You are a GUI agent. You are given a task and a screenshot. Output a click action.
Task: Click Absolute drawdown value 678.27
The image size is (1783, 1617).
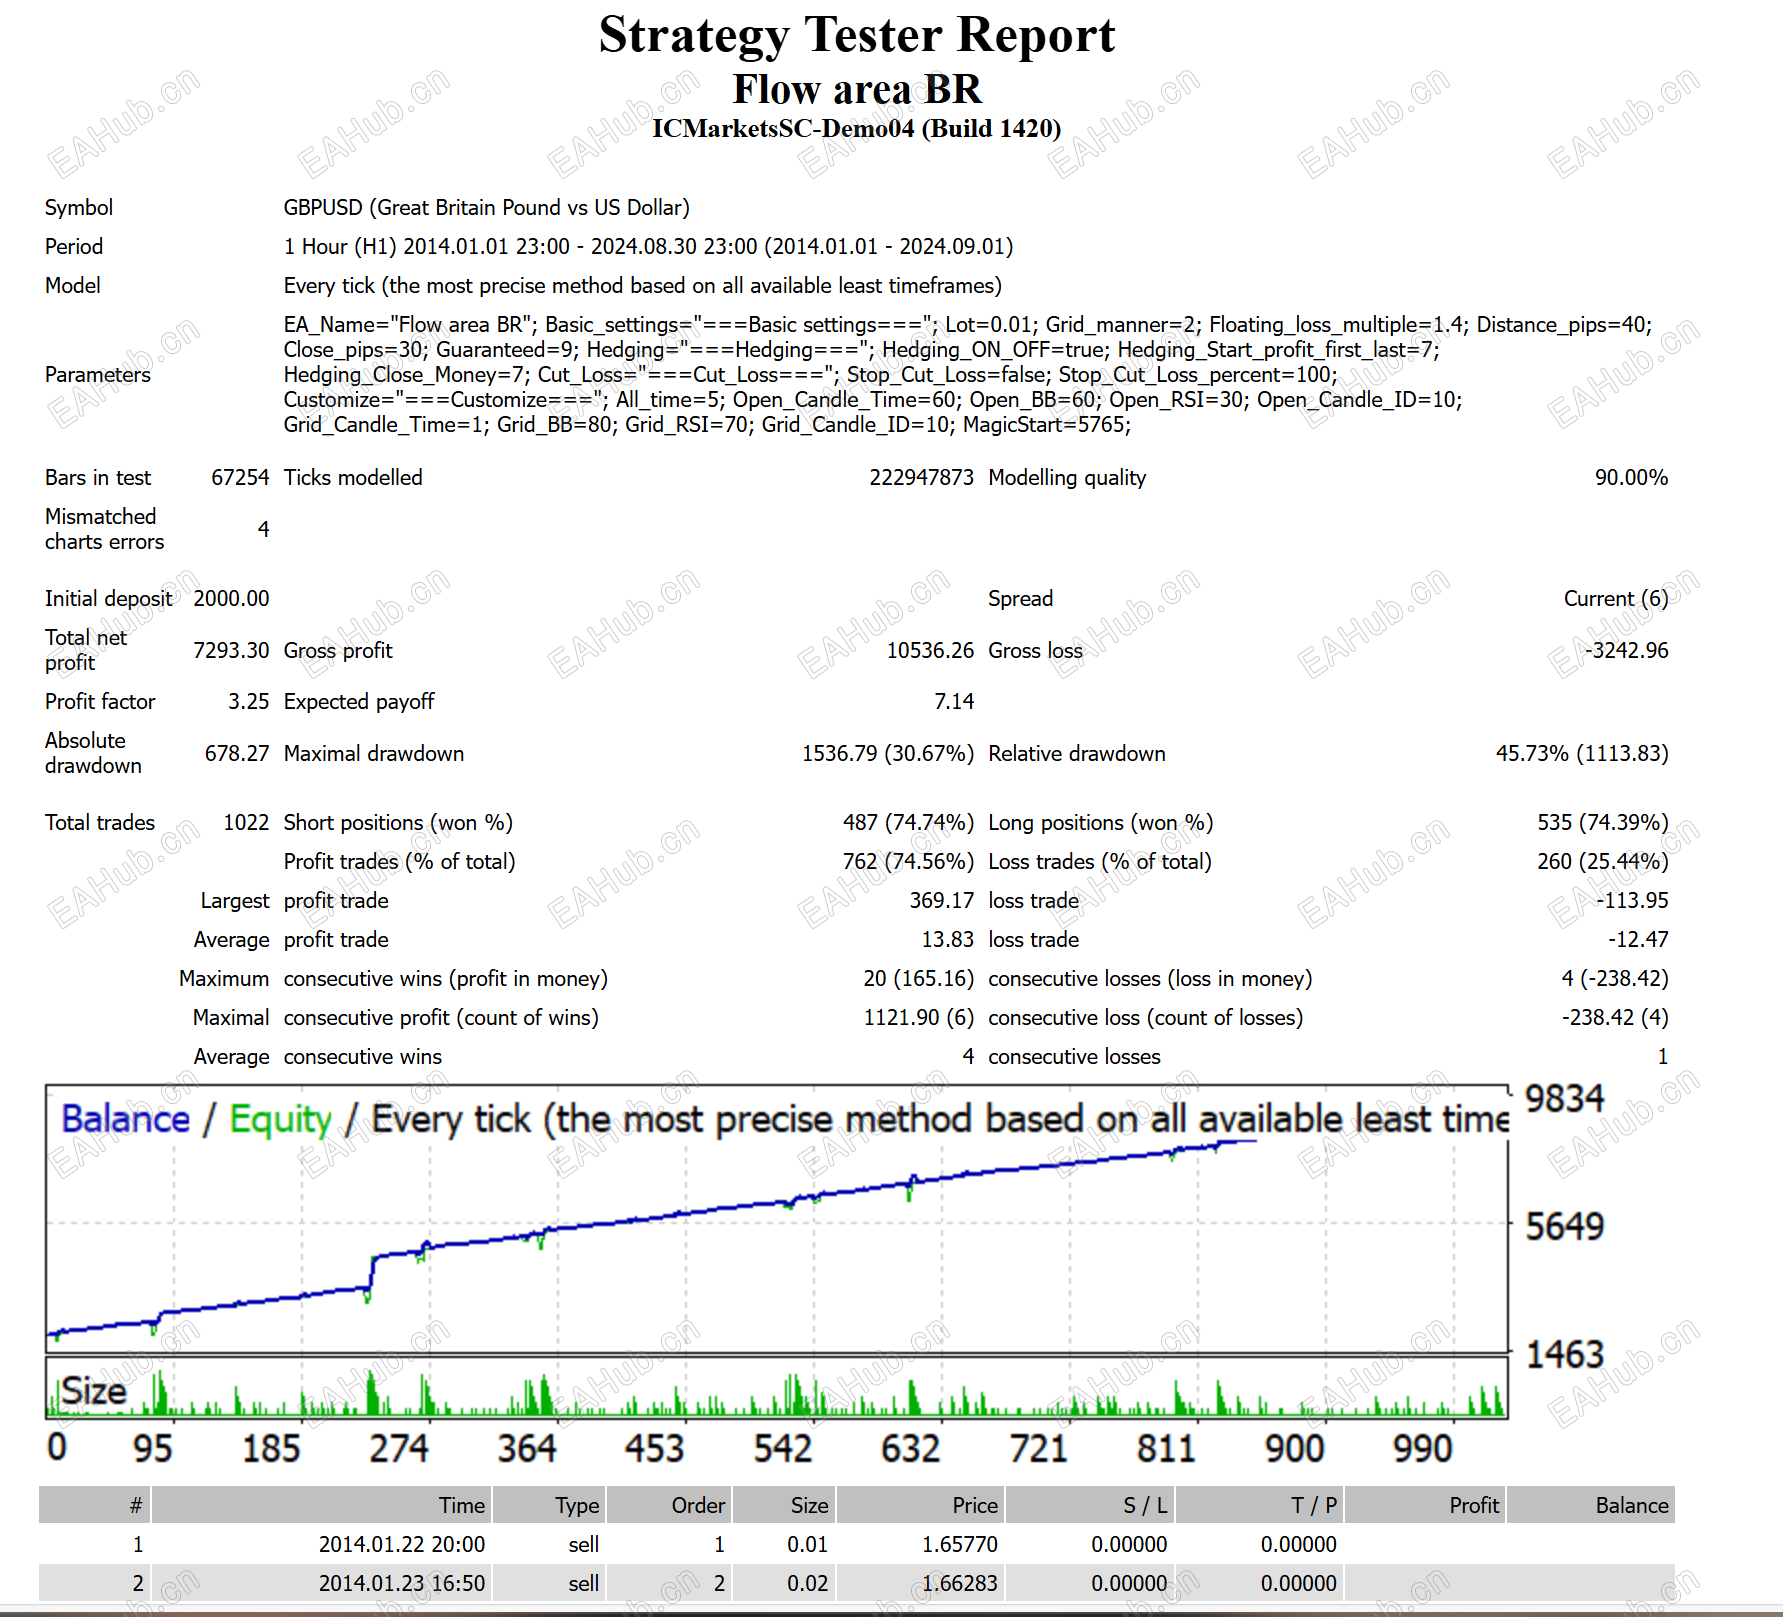pos(237,753)
